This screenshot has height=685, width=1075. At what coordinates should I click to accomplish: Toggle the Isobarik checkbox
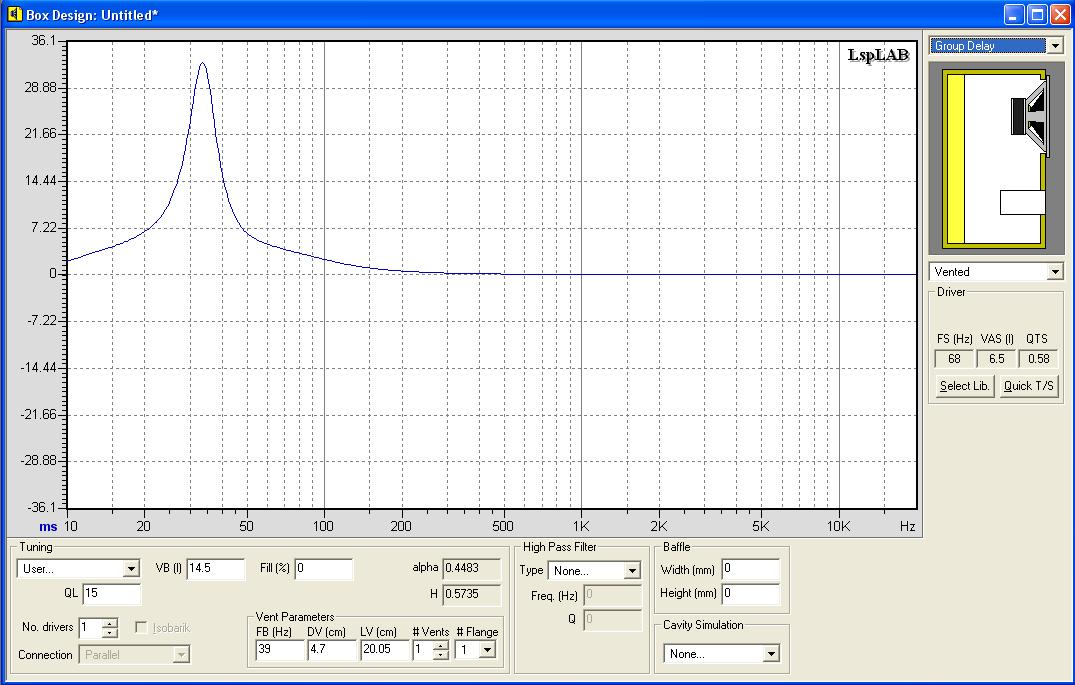click(x=141, y=627)
